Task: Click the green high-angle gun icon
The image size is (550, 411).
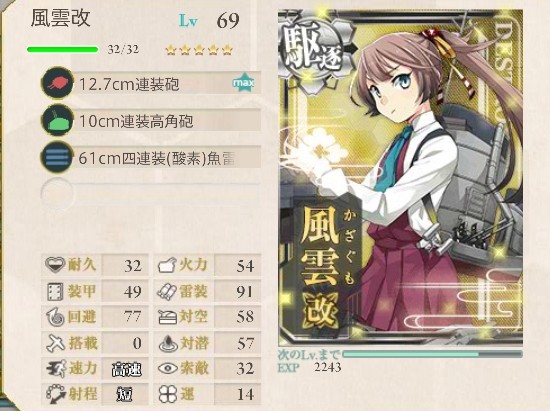Action: point(57,121)
